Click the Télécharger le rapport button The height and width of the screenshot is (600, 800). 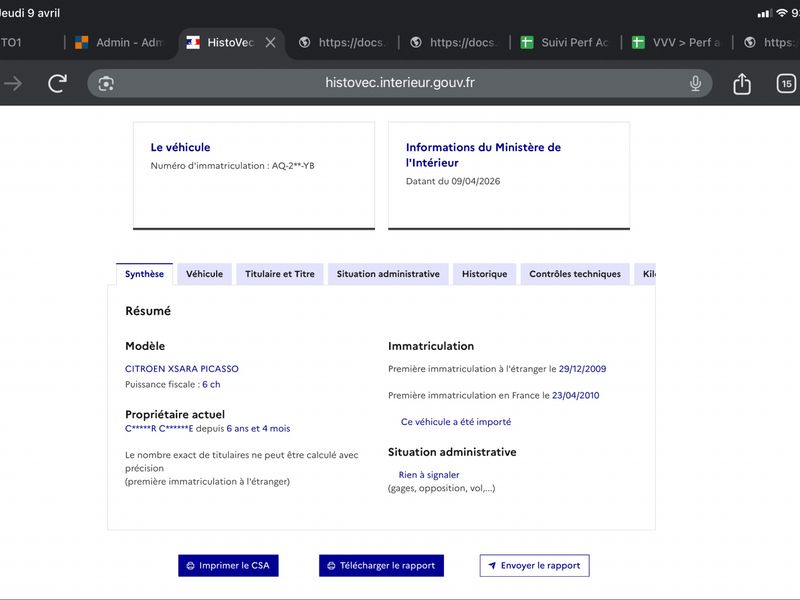[381, 565]
